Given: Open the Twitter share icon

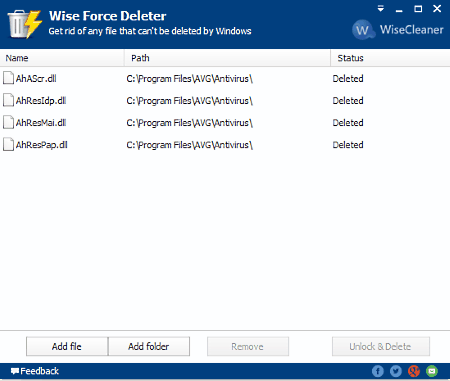Looking at the screenshot, I should (x=396, y=371).
